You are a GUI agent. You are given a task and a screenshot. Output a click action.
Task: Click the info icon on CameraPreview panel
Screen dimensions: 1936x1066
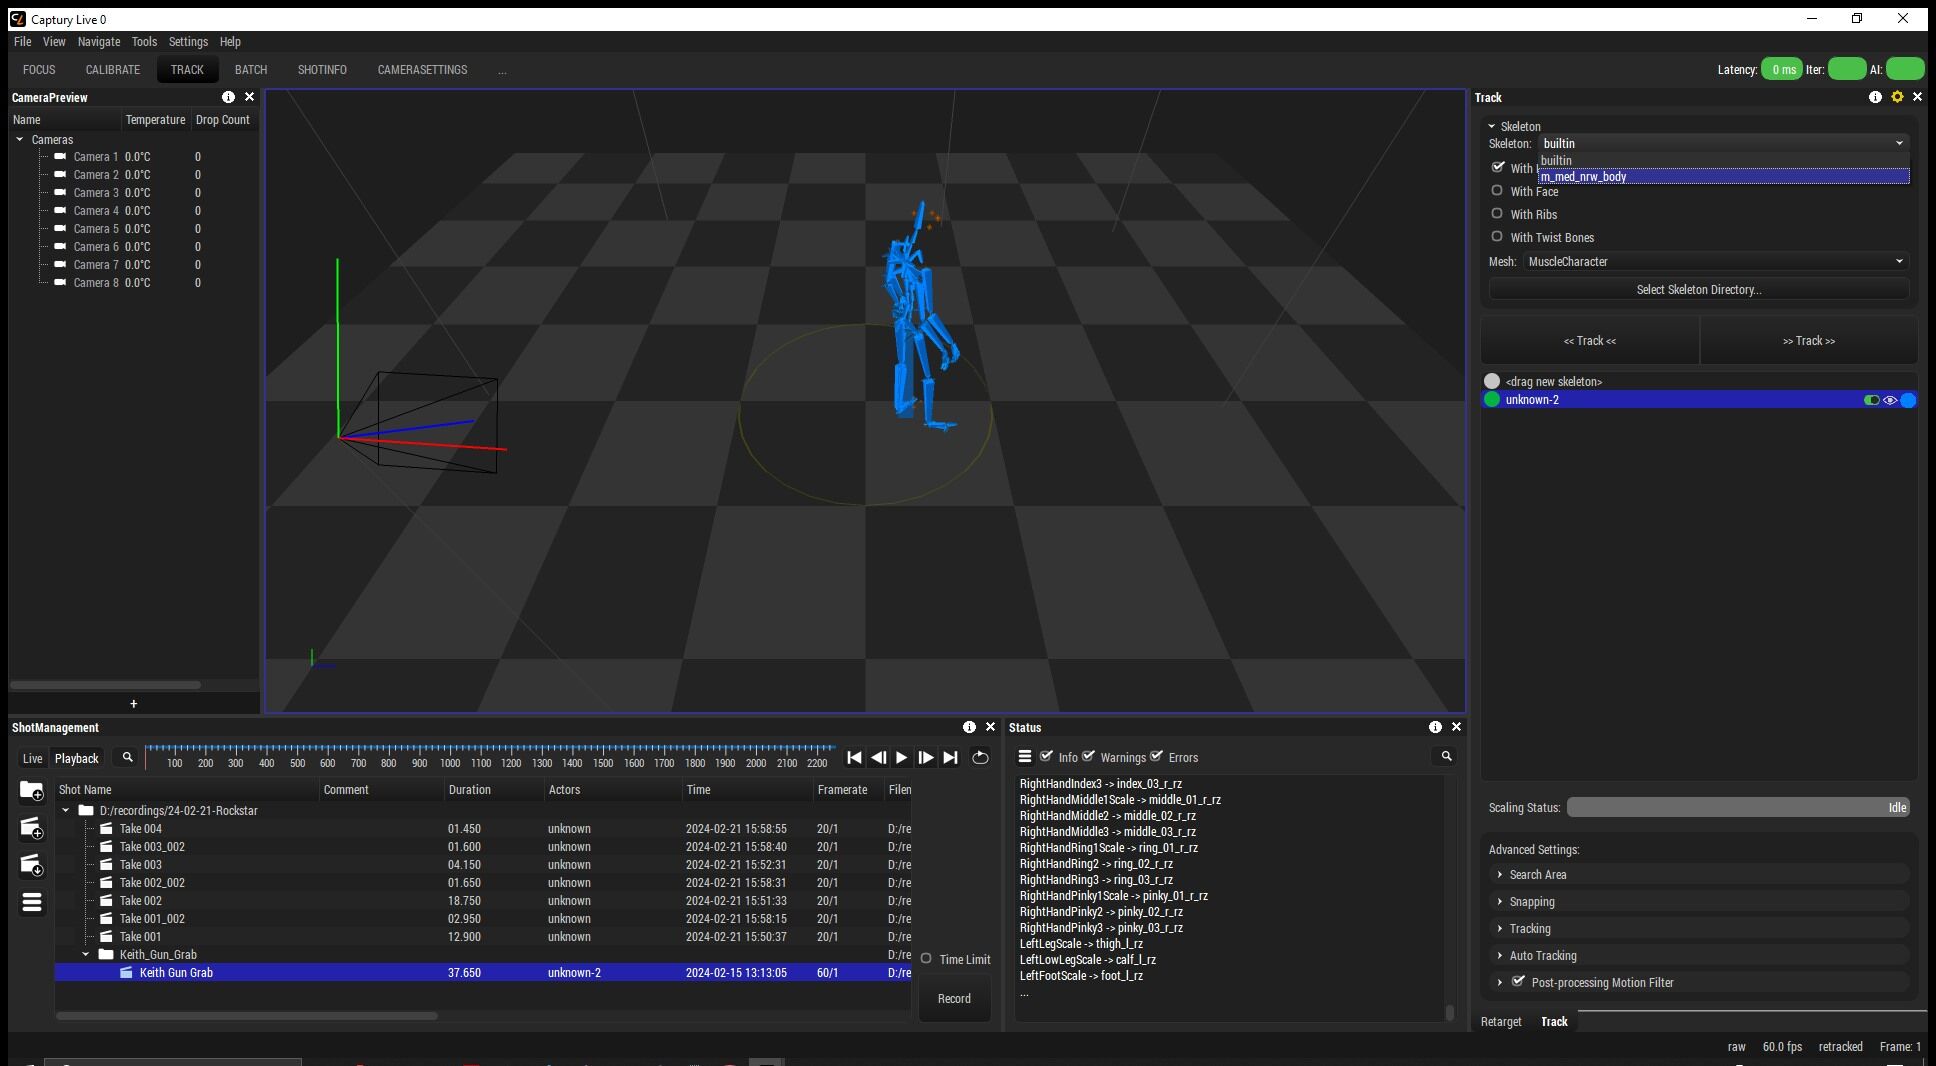pos(228,97)
